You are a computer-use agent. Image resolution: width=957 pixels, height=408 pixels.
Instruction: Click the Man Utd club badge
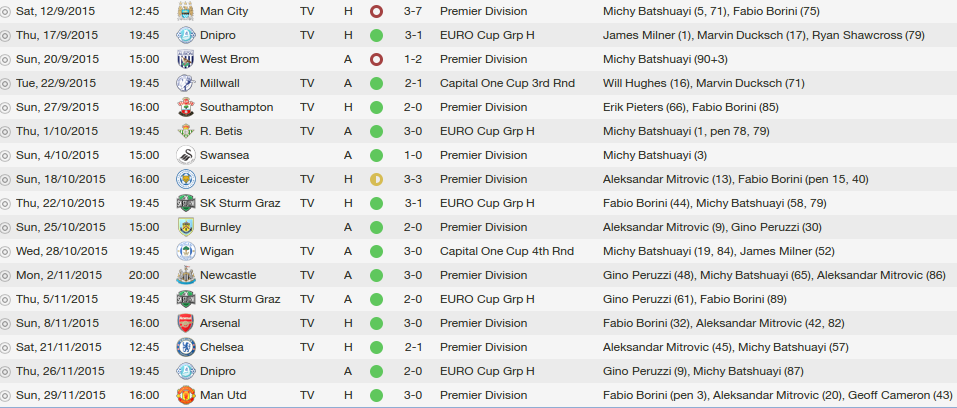(186, 395)
